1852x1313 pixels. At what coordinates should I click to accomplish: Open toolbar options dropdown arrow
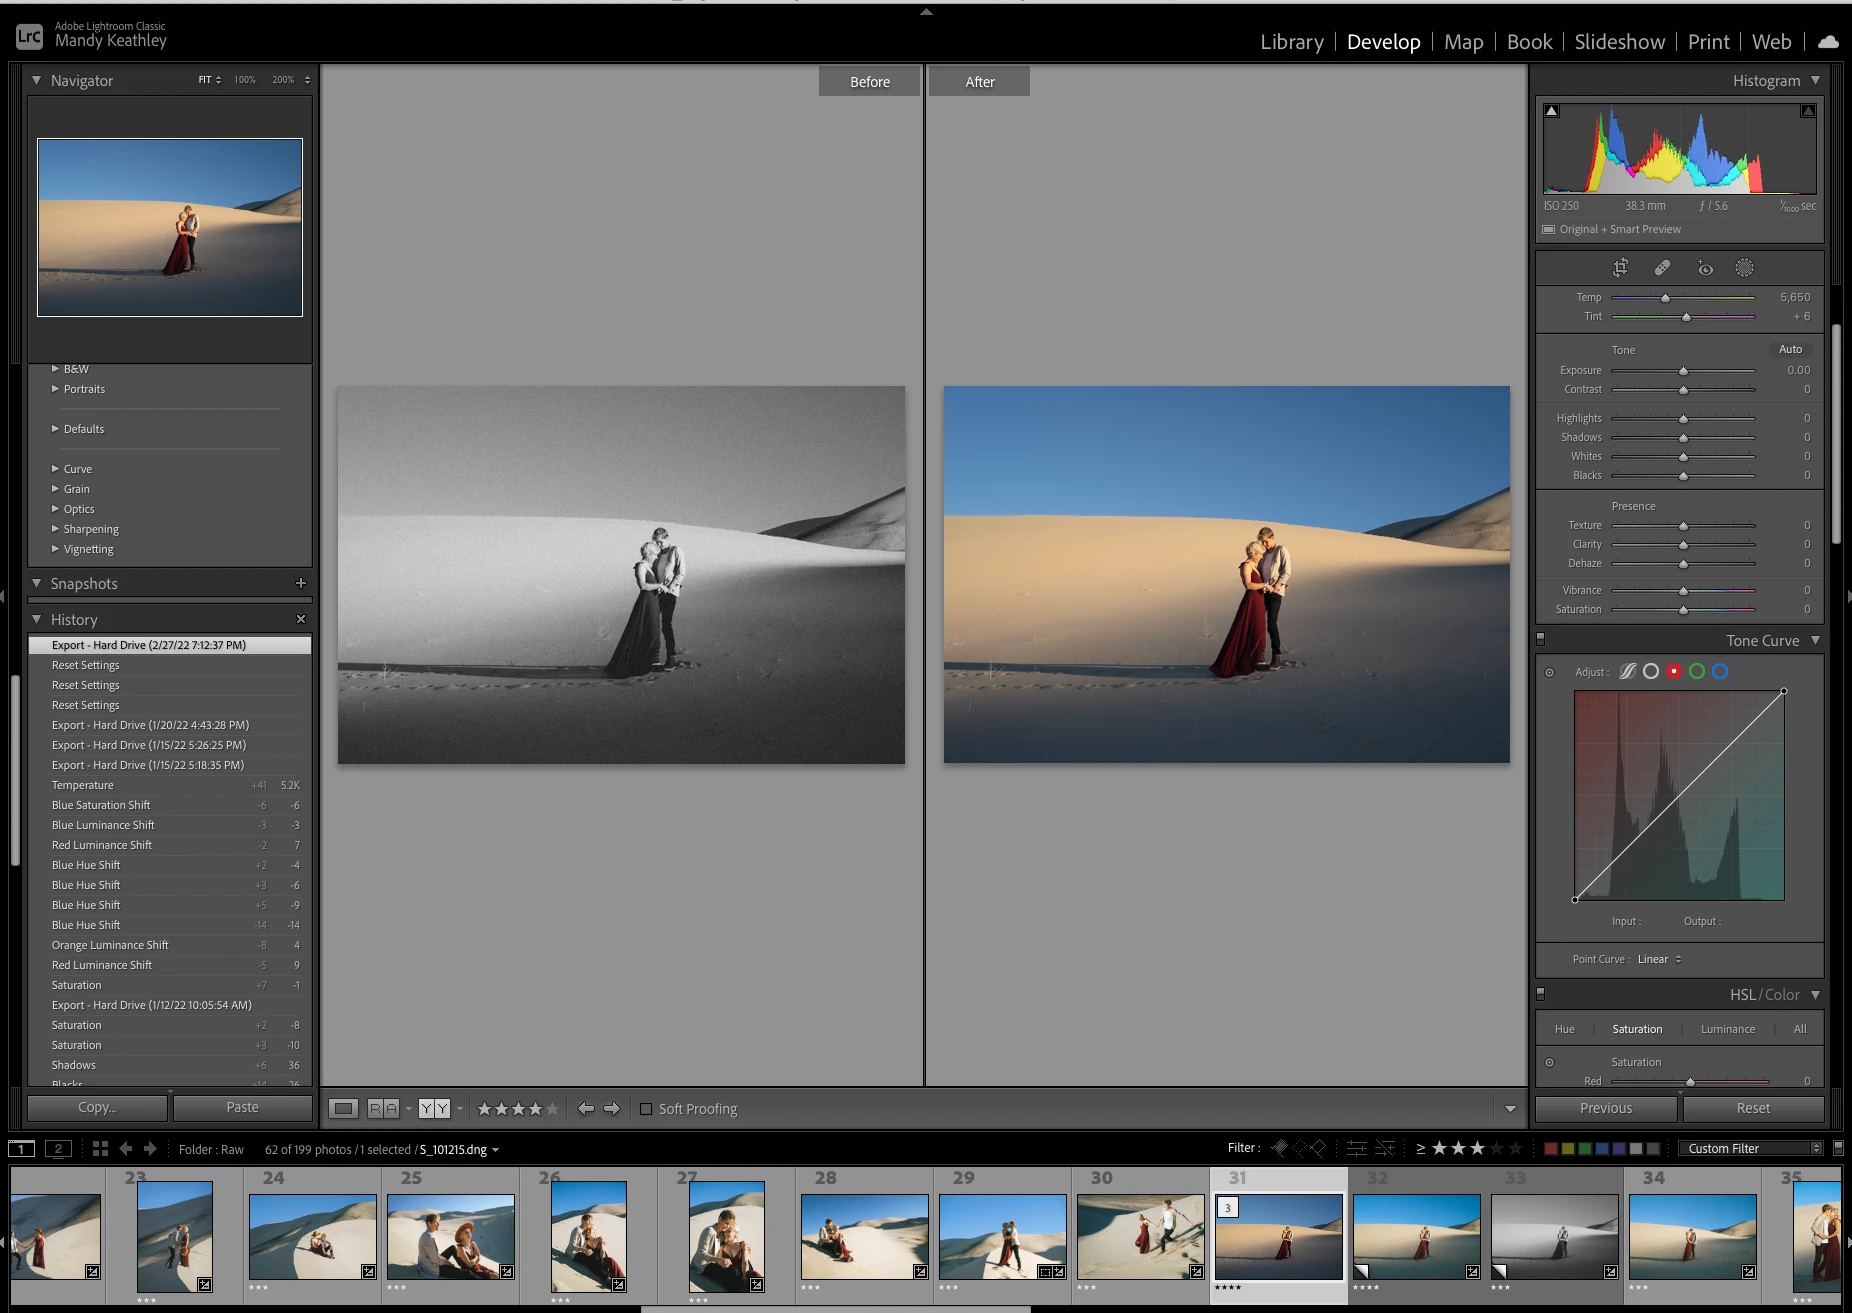pyautogui.click(x=1510, y=1108)
